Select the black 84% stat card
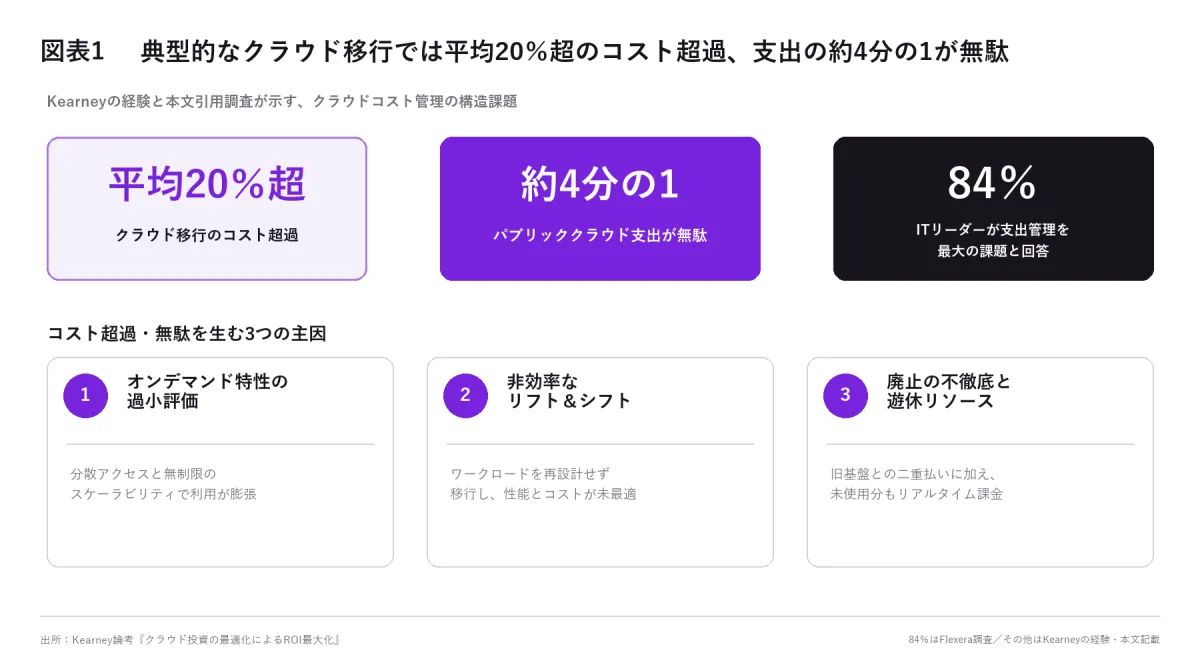Screen dimensions: 1200x667 (993, 209)
